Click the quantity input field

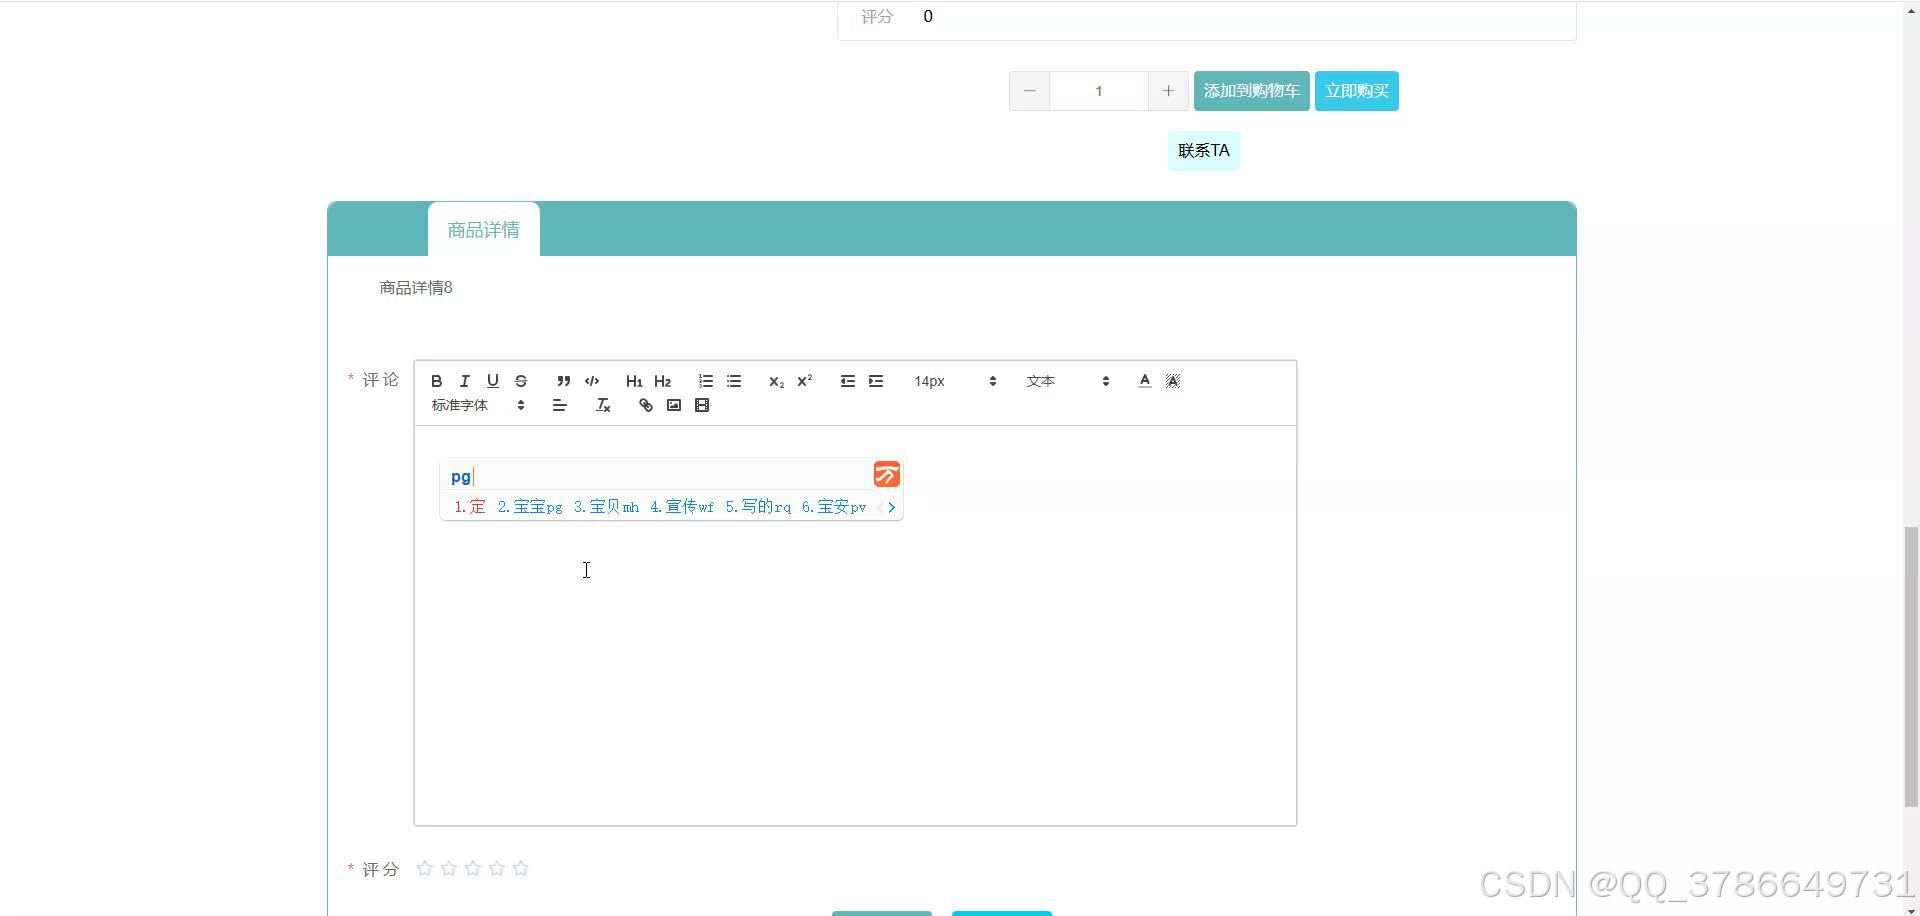[x=1098, y=91]
